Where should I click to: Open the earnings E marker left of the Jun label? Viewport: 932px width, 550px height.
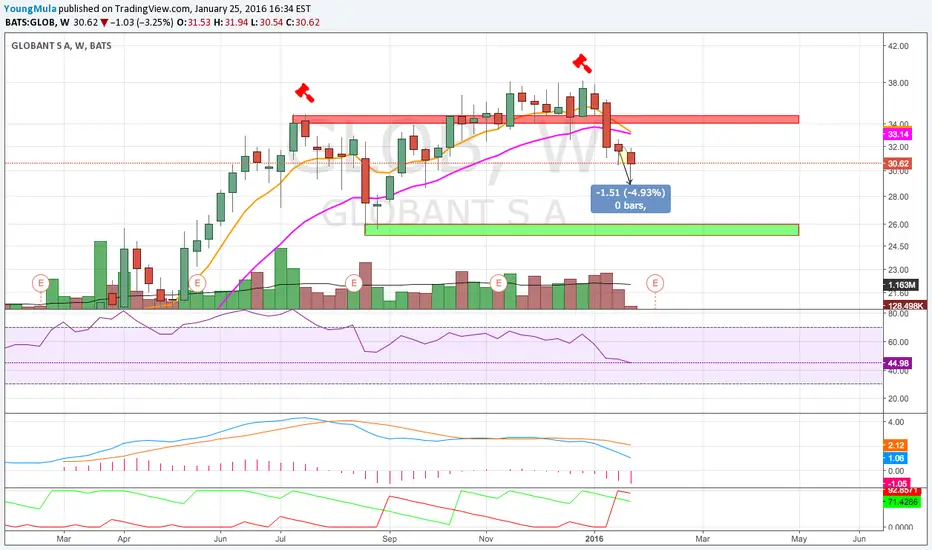[197, 283]
